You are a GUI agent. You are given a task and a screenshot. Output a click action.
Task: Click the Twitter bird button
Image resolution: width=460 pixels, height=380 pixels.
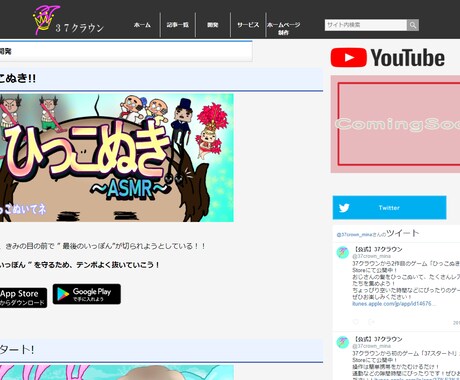(x=389, y=208)
